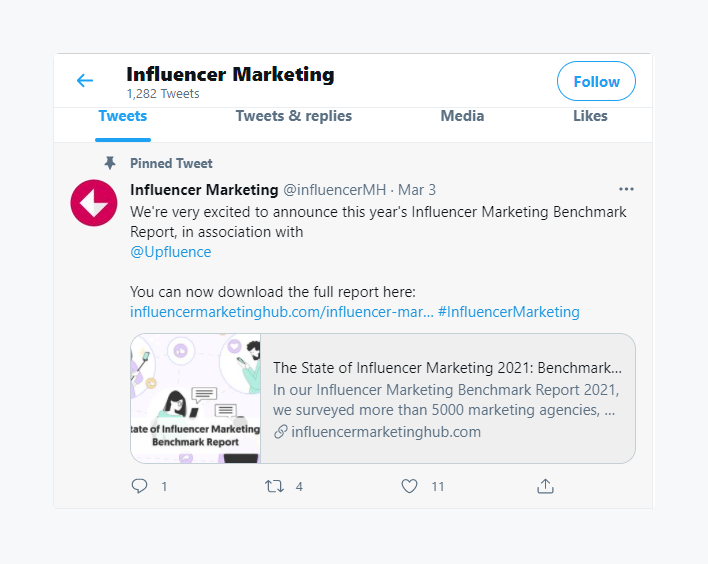
Task: Open the Tweets & replies tab
Action: pos(294,116)
